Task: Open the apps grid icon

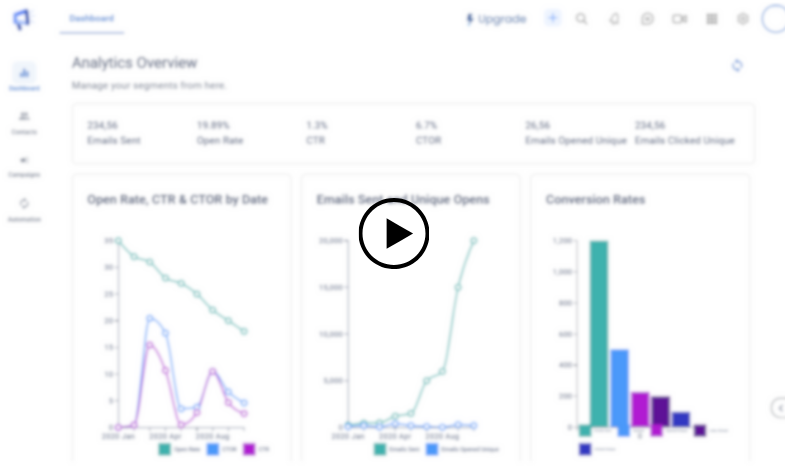Action: [x=711, y=19]
